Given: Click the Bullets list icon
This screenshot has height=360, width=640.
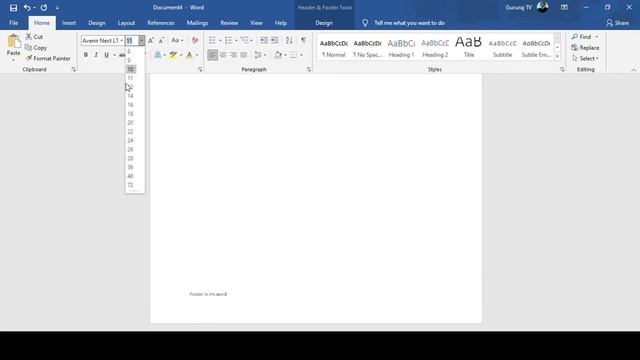Looking at the screenshot, I should (212, 40).
